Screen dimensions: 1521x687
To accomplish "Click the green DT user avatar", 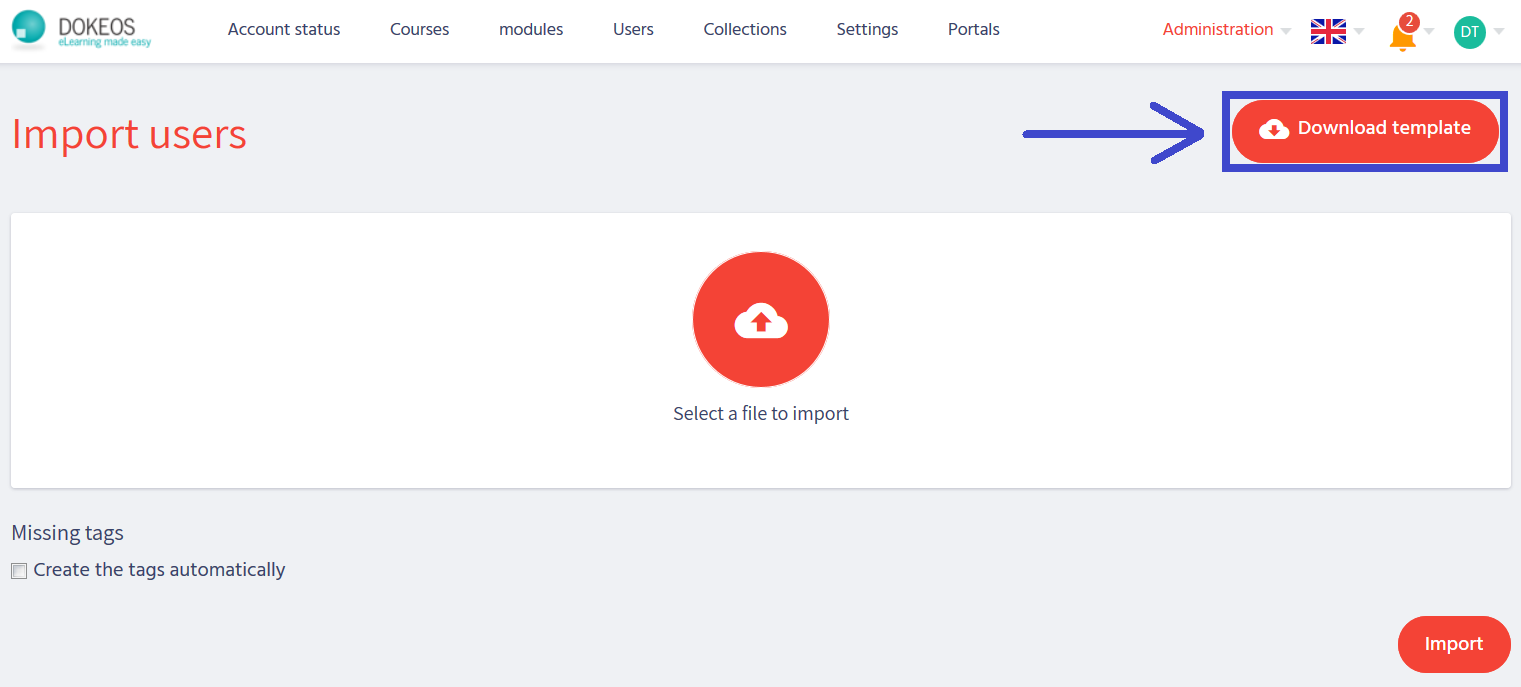I will click(x=1469, y=32).
